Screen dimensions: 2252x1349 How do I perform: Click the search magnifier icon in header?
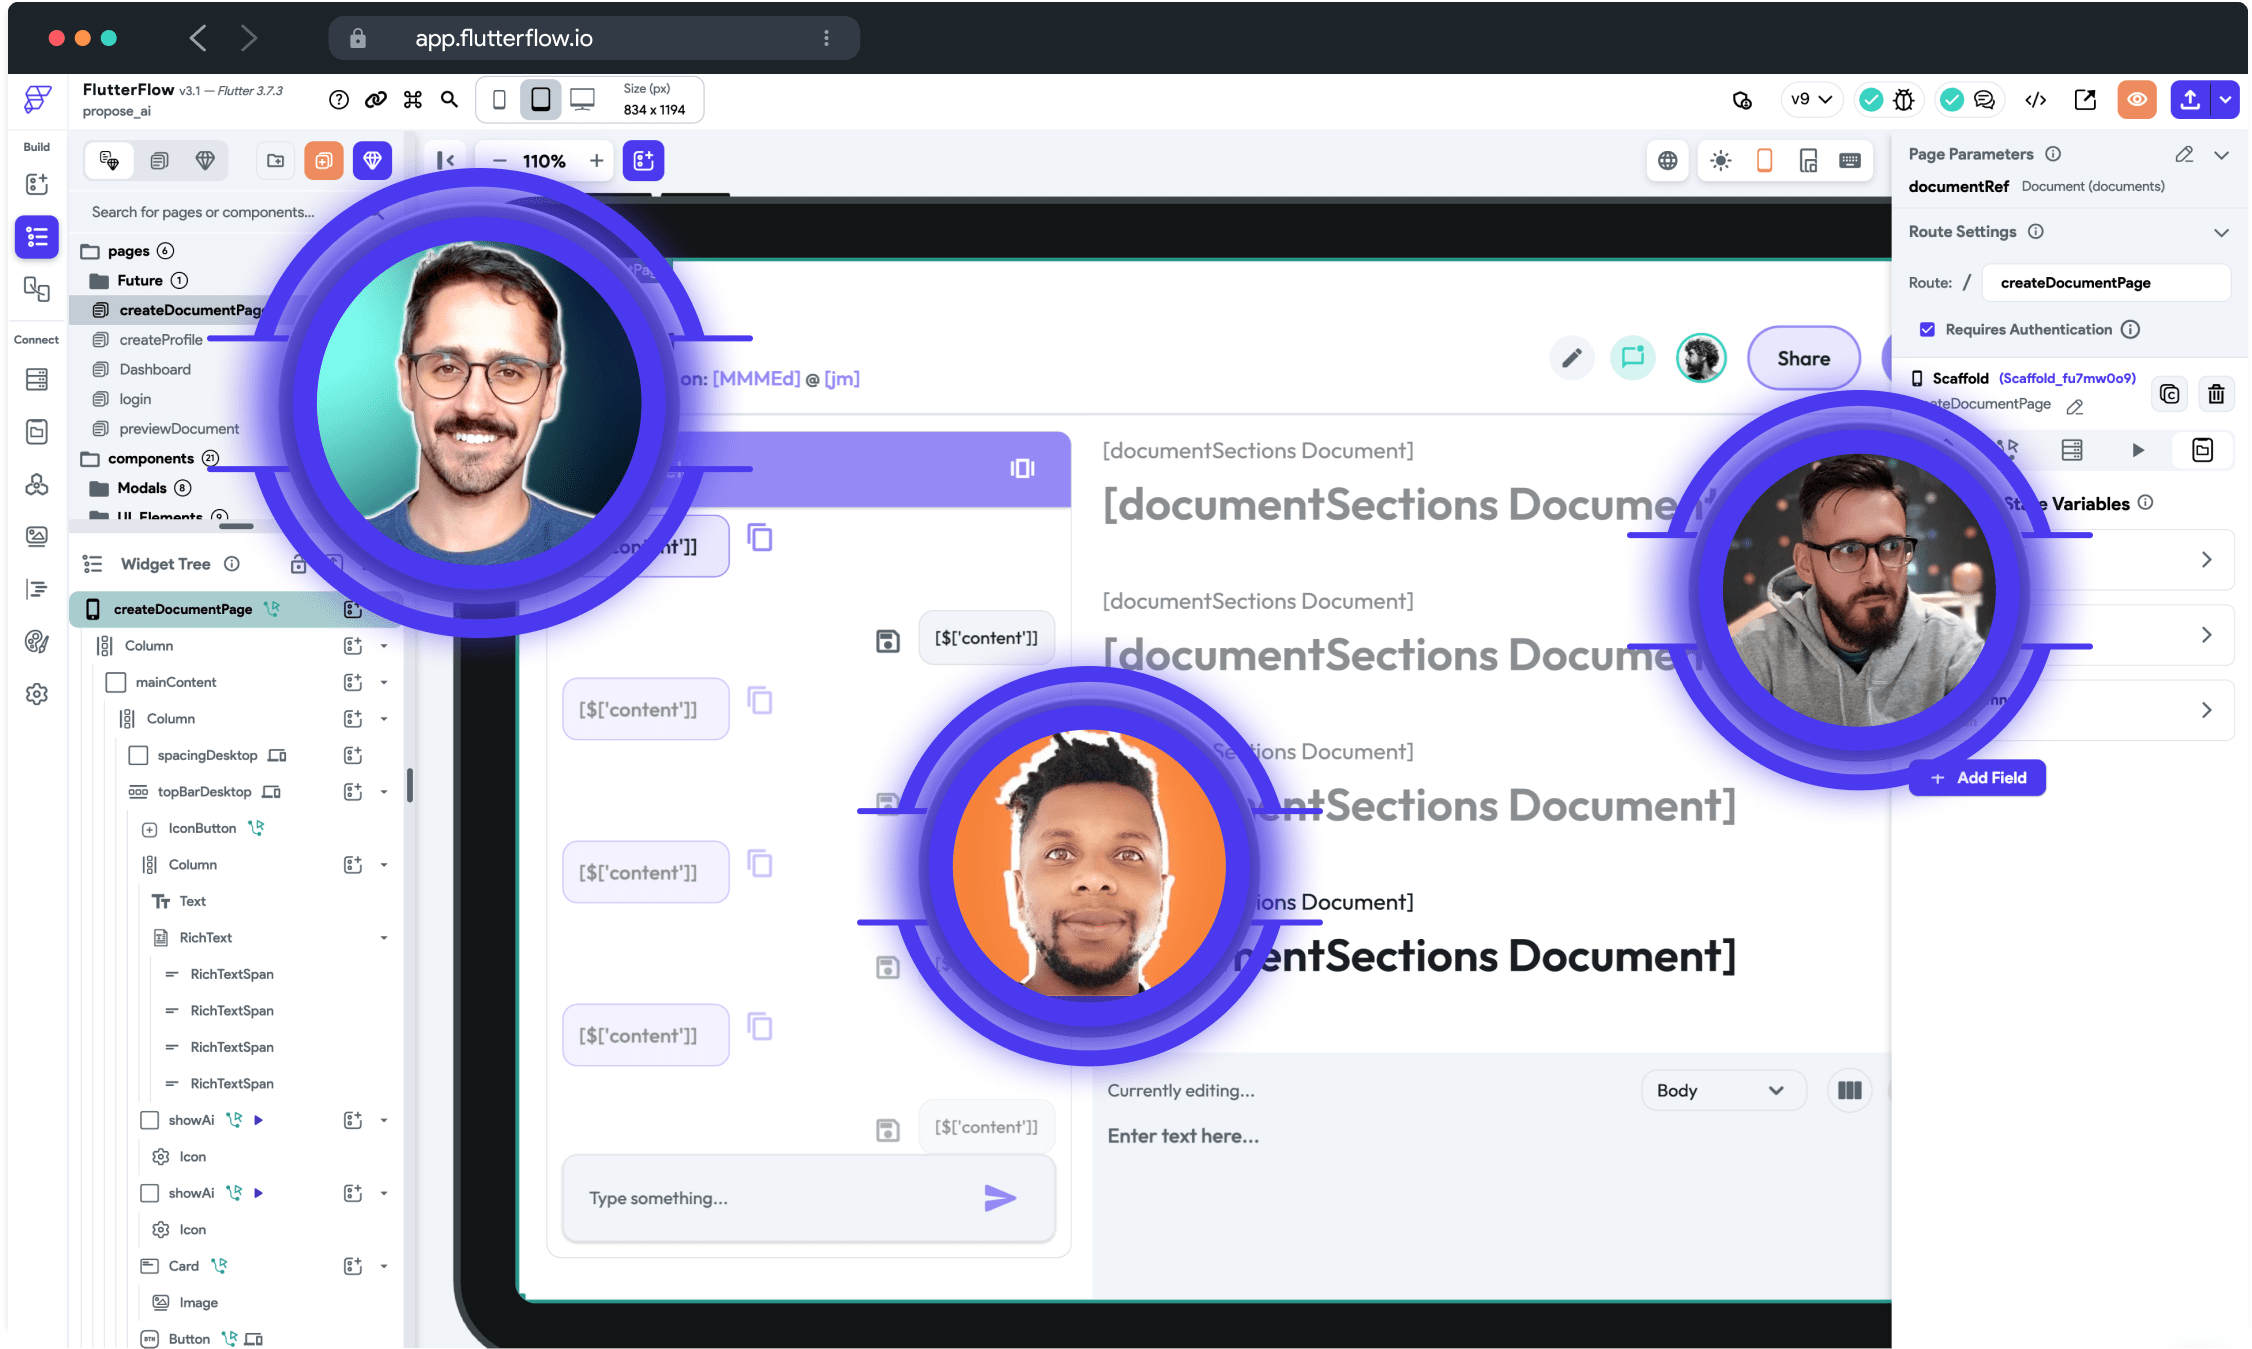click(x=449, y=100)
